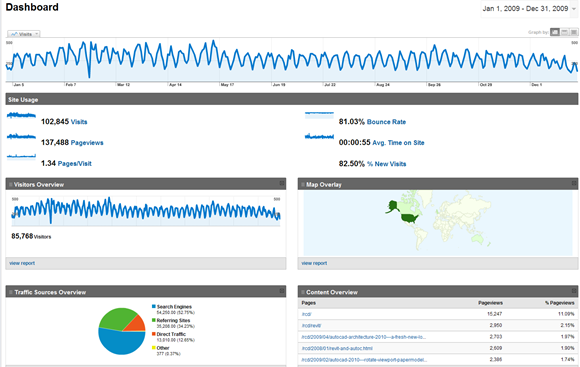Select the orange Direct Traffic pie slice
The height and width of the screenshot is (367, 580).
(x=137, y=324)
